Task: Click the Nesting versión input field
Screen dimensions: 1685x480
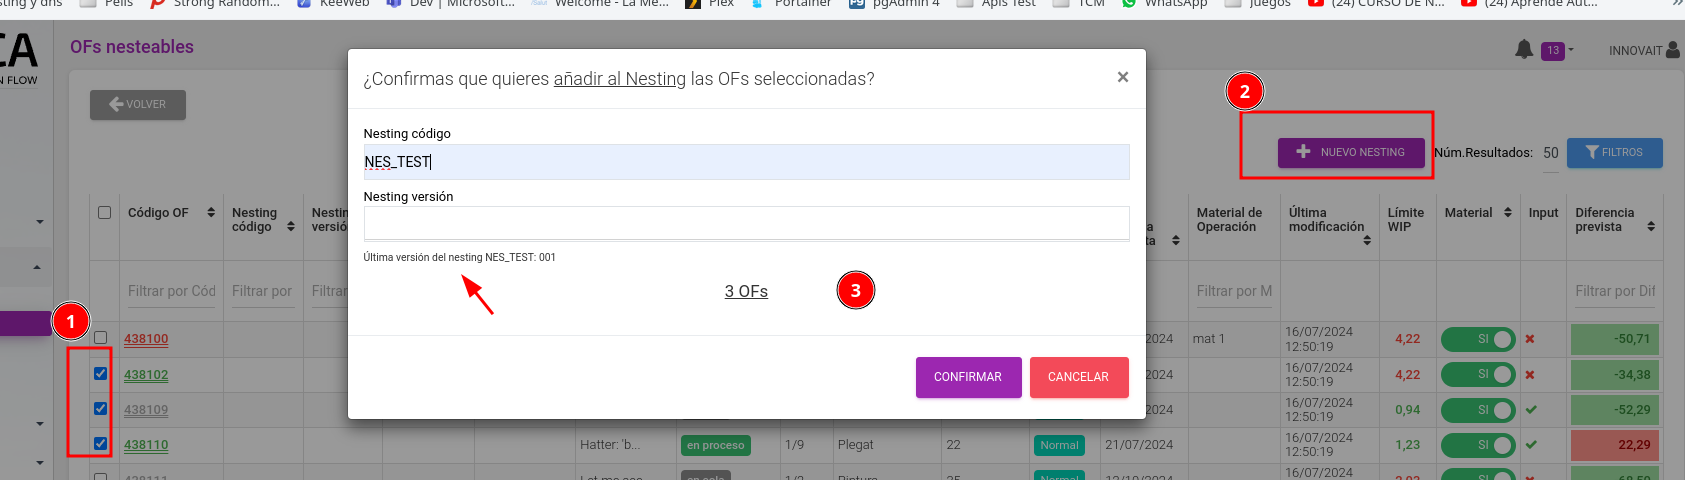Action: coord(746,222)
